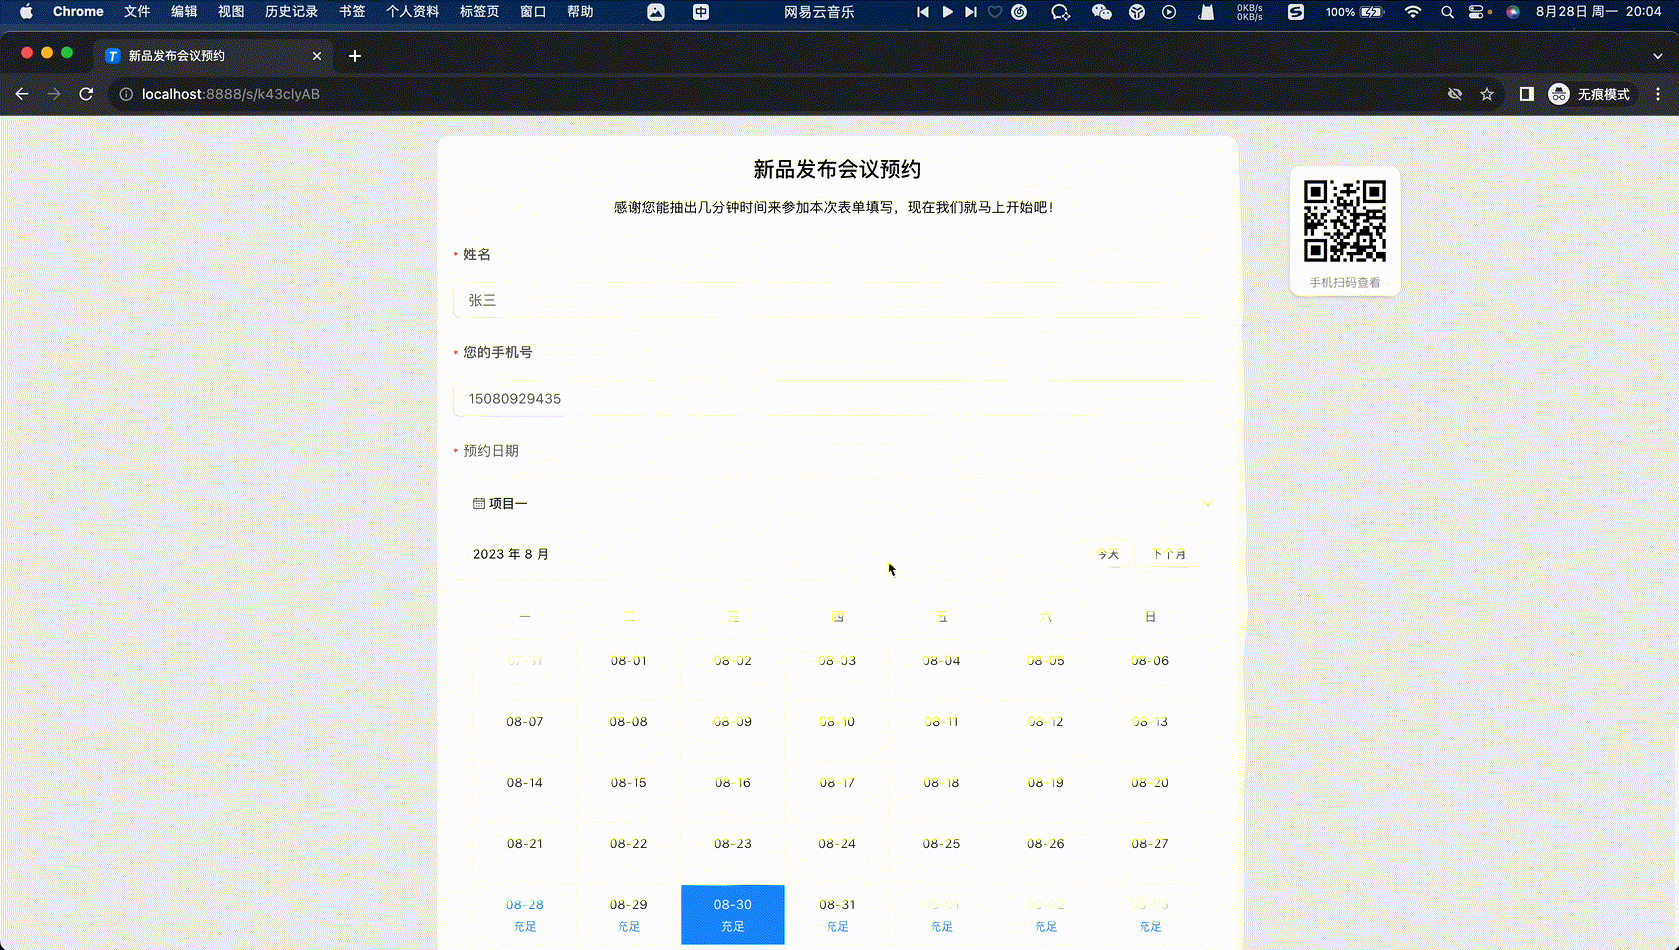
Task: Click the 您的手机号 input field
Action: click(x=837, y=398)
